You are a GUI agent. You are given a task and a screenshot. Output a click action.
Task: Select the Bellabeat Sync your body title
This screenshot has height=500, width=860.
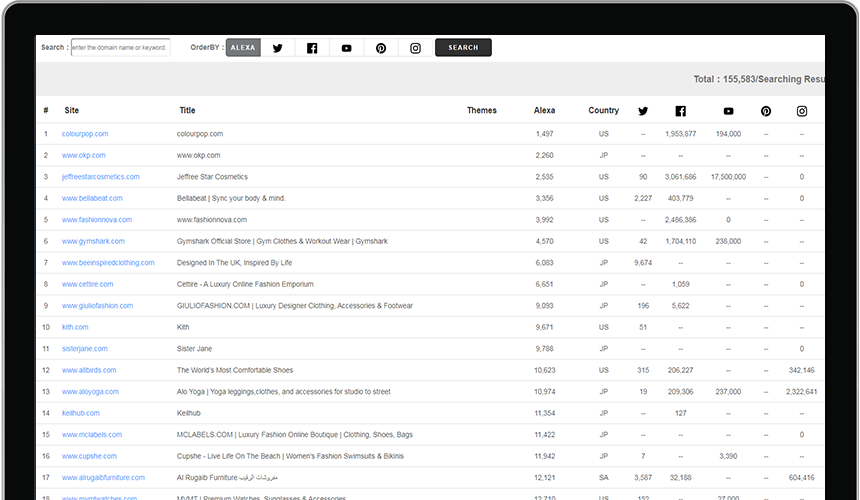tap(231, 198)
